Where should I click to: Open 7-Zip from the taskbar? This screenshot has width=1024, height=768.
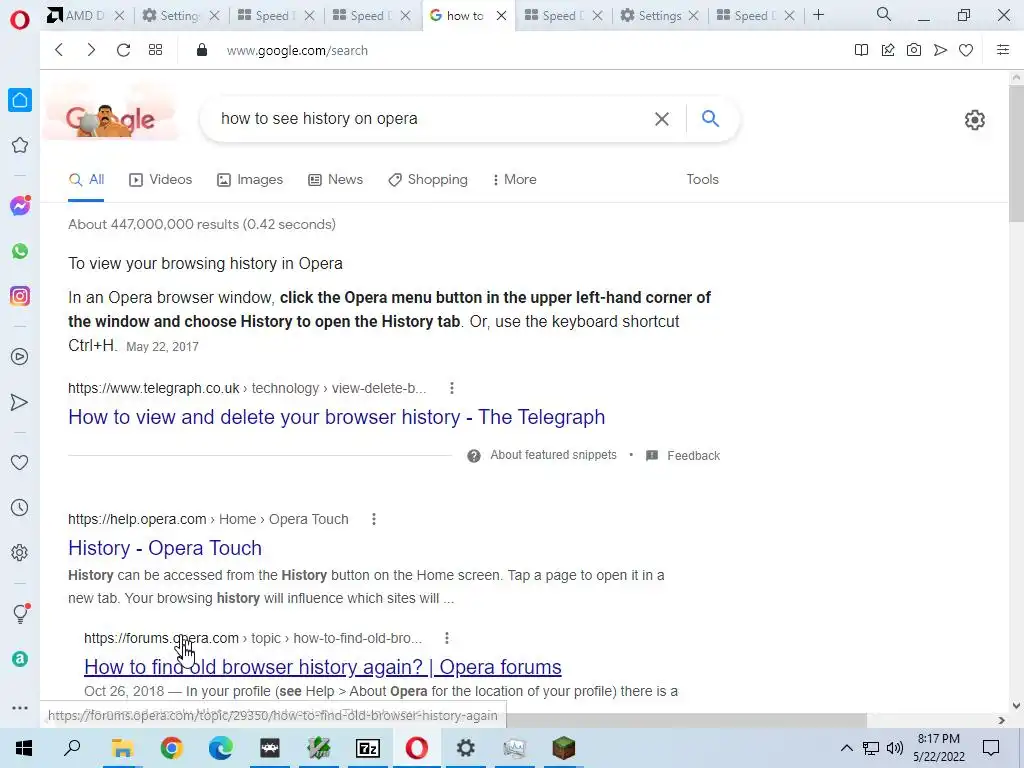368,748
